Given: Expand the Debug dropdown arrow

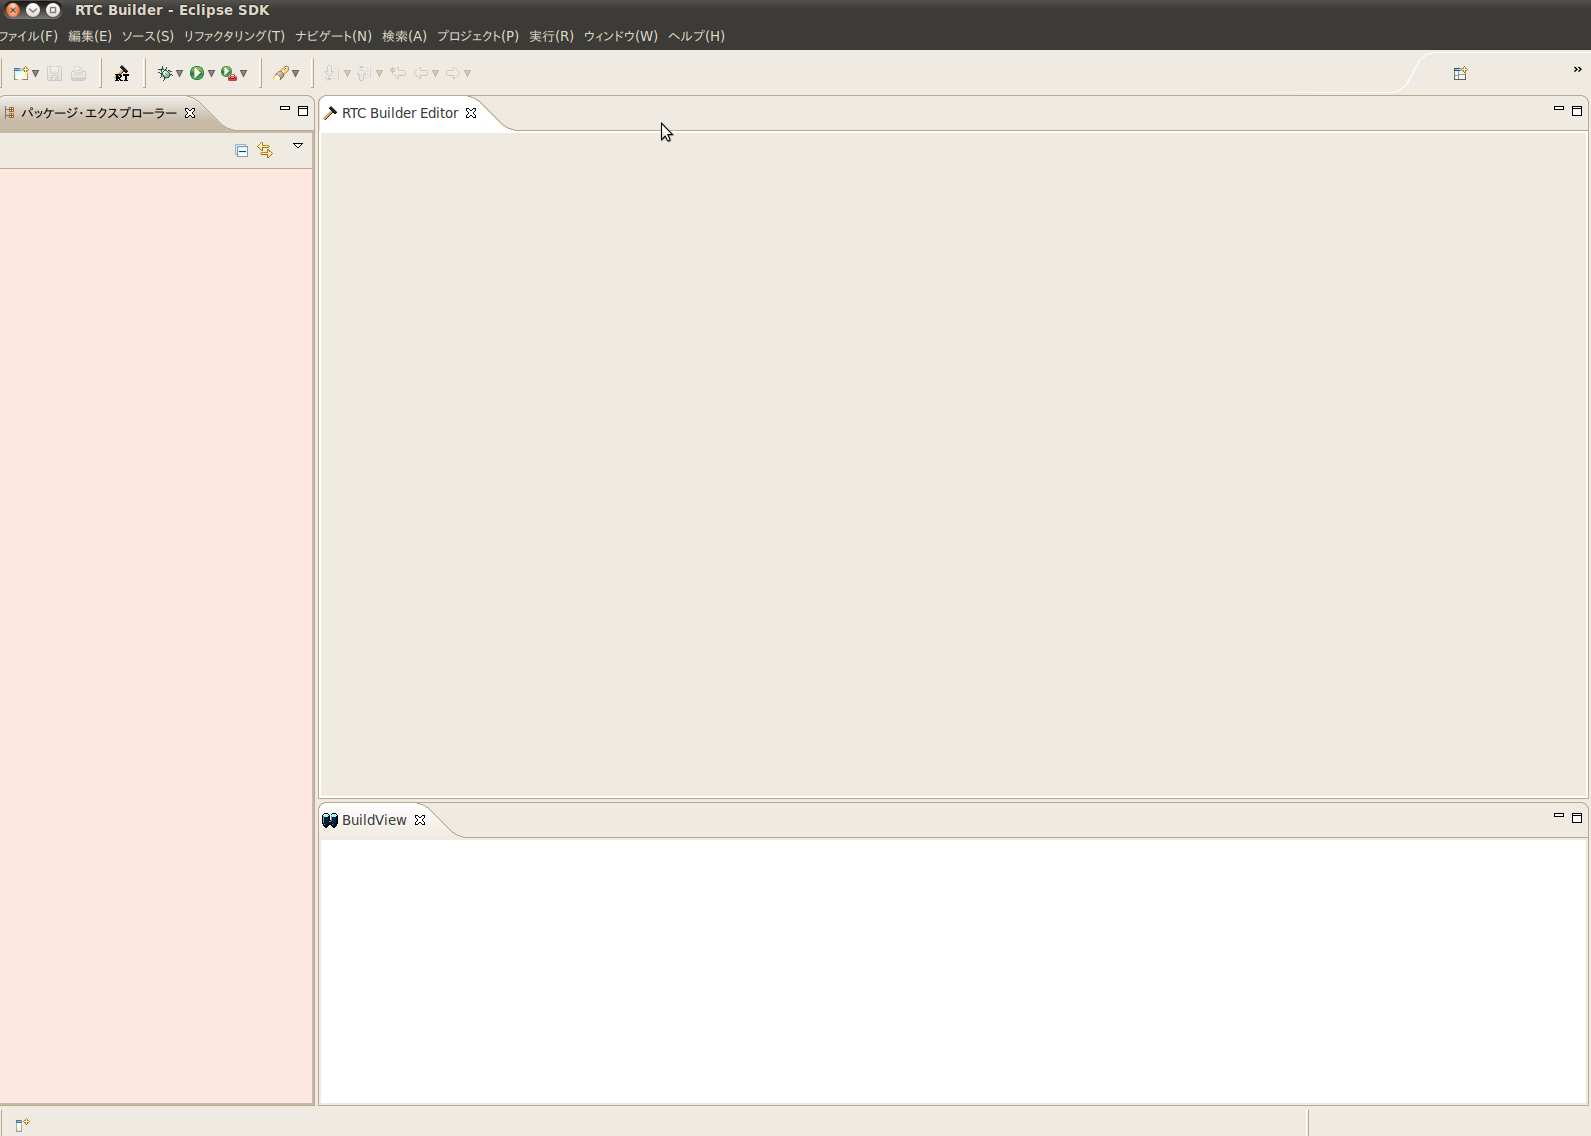Looking at the screenshot, I should (x=180, y=73).
